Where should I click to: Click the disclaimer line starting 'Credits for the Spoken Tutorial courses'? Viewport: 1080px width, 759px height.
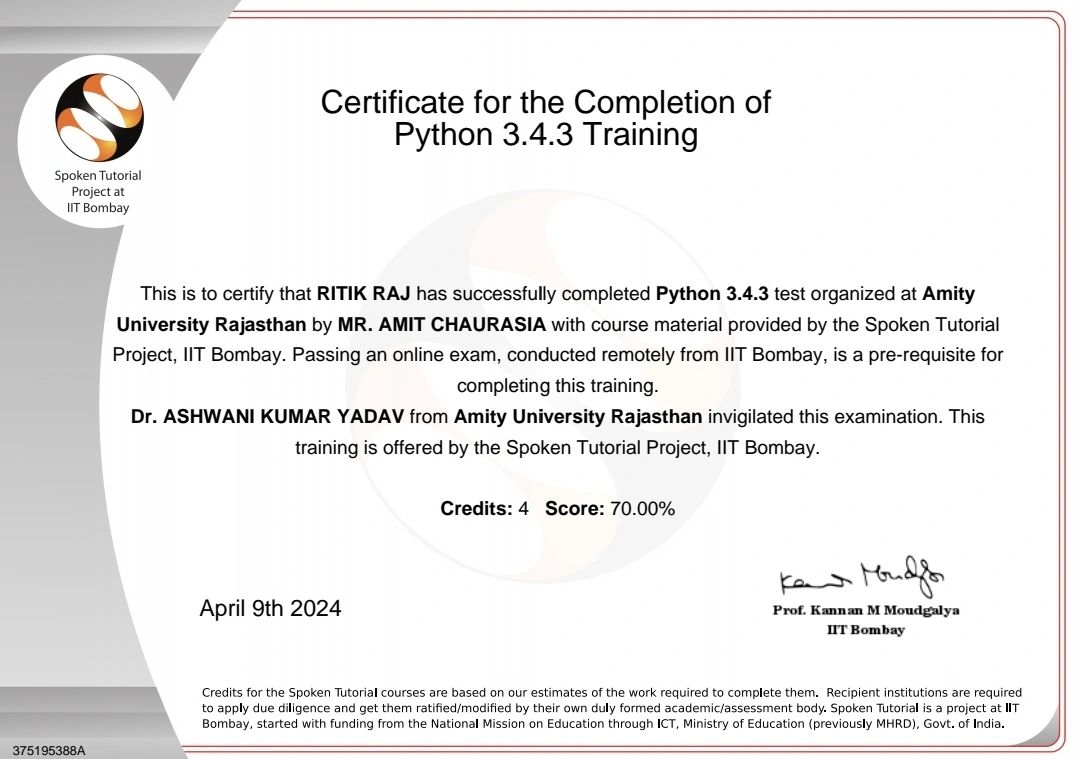(612, 692)
